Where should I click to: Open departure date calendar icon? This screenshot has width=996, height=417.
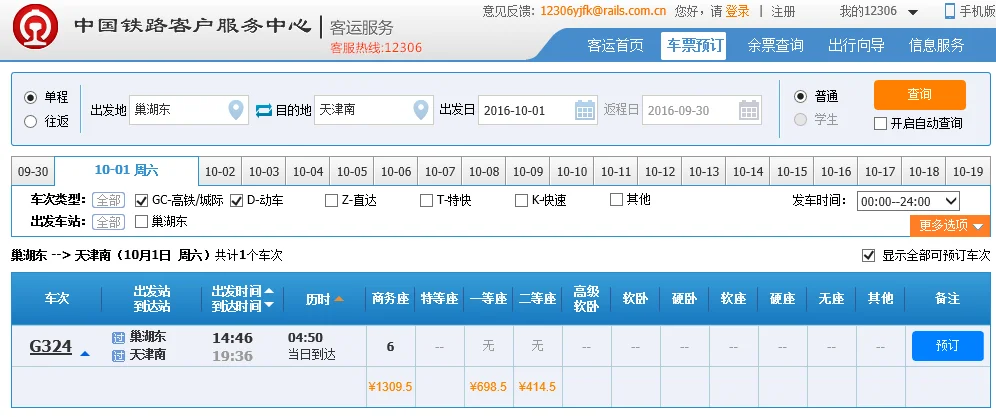585,111
